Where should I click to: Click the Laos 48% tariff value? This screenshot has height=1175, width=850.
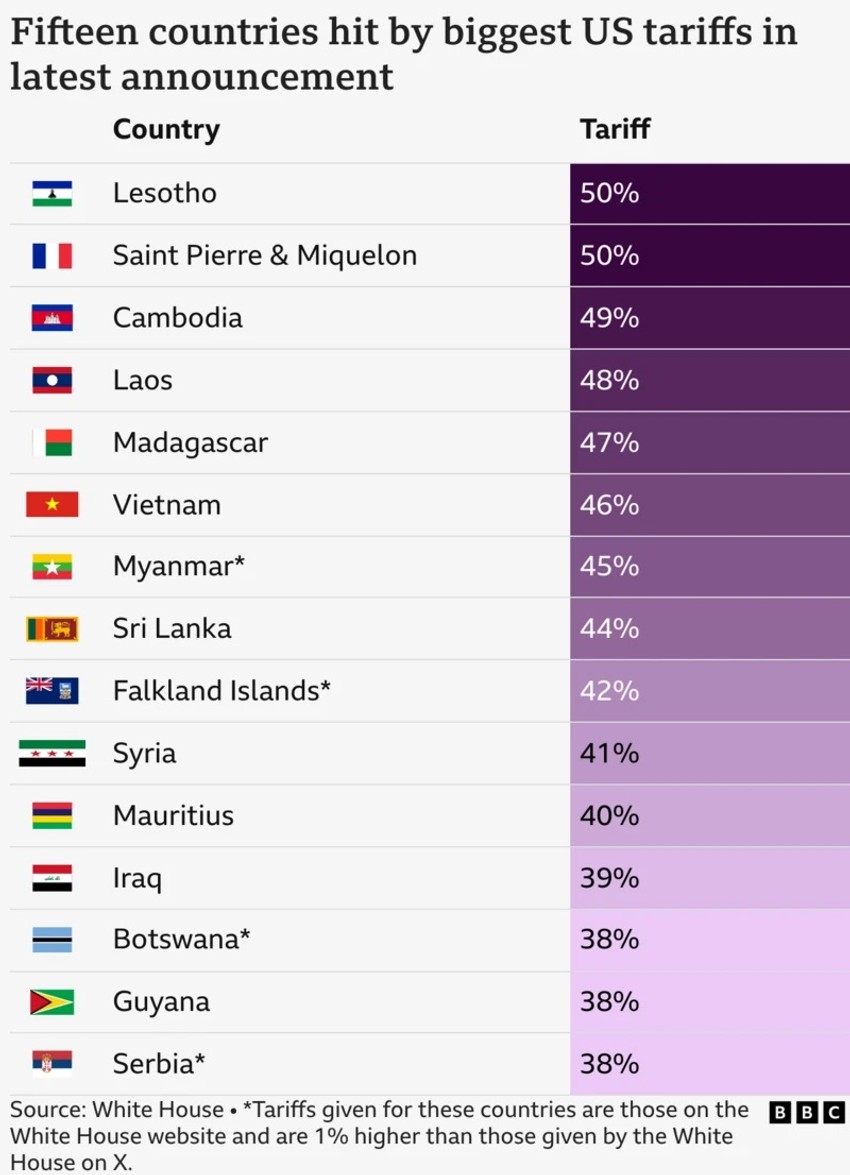[x=609, y=381]
